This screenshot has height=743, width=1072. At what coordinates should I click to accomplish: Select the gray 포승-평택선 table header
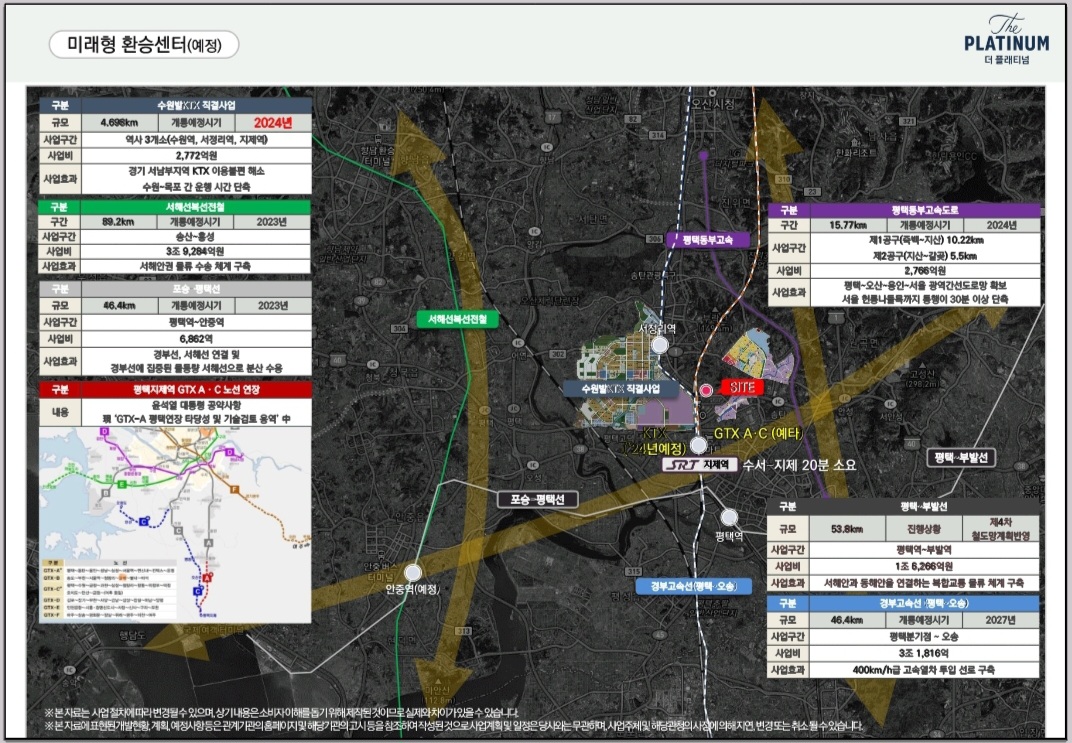pyautogui.click(x=196, y=288)
